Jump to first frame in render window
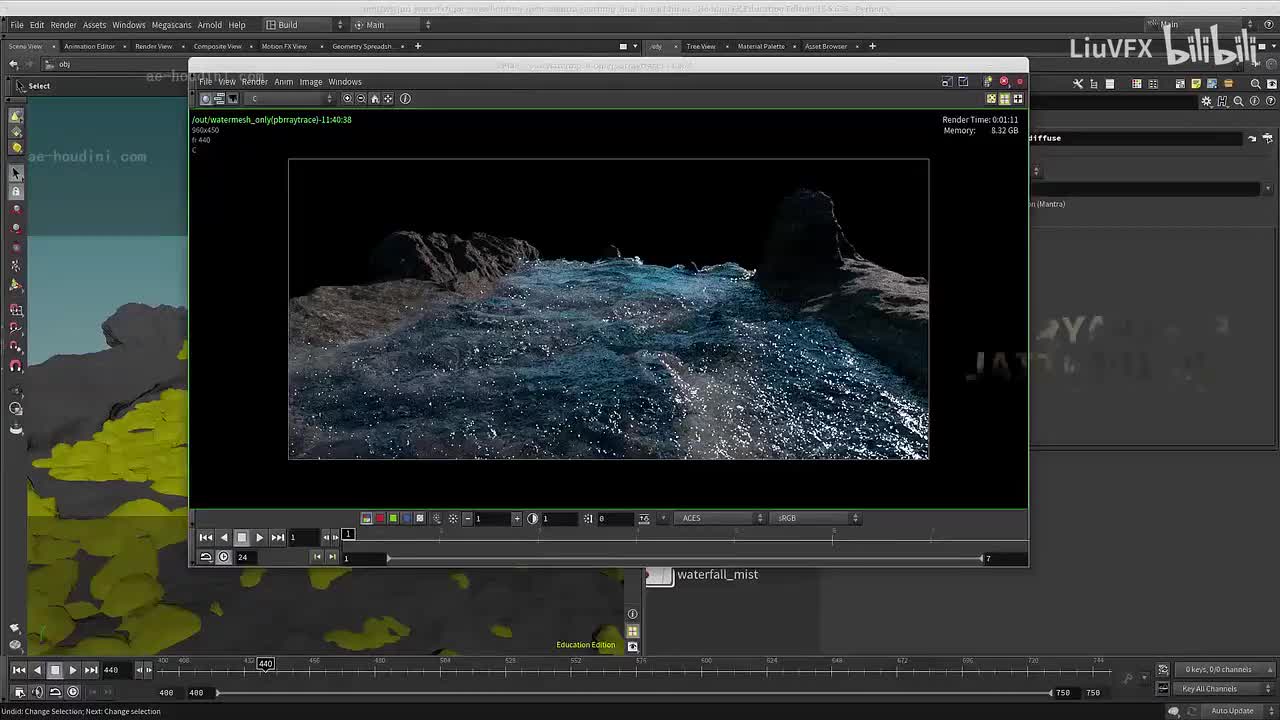This screenshot has width=1280, height=720. (206, 538)
